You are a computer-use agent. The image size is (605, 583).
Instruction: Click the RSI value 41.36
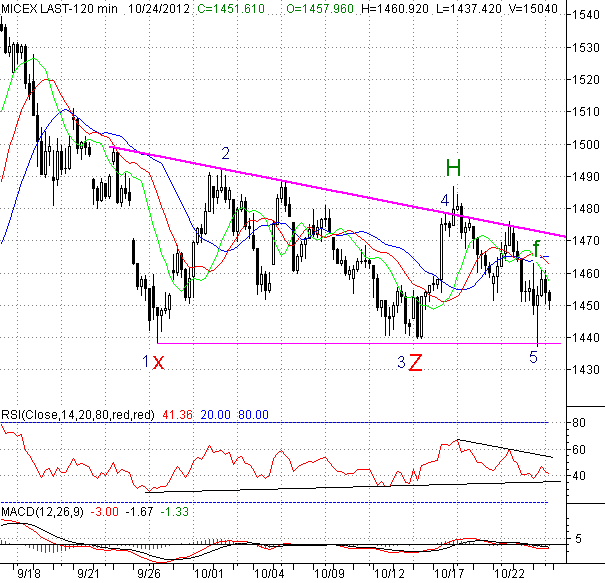tap(177, 415)
